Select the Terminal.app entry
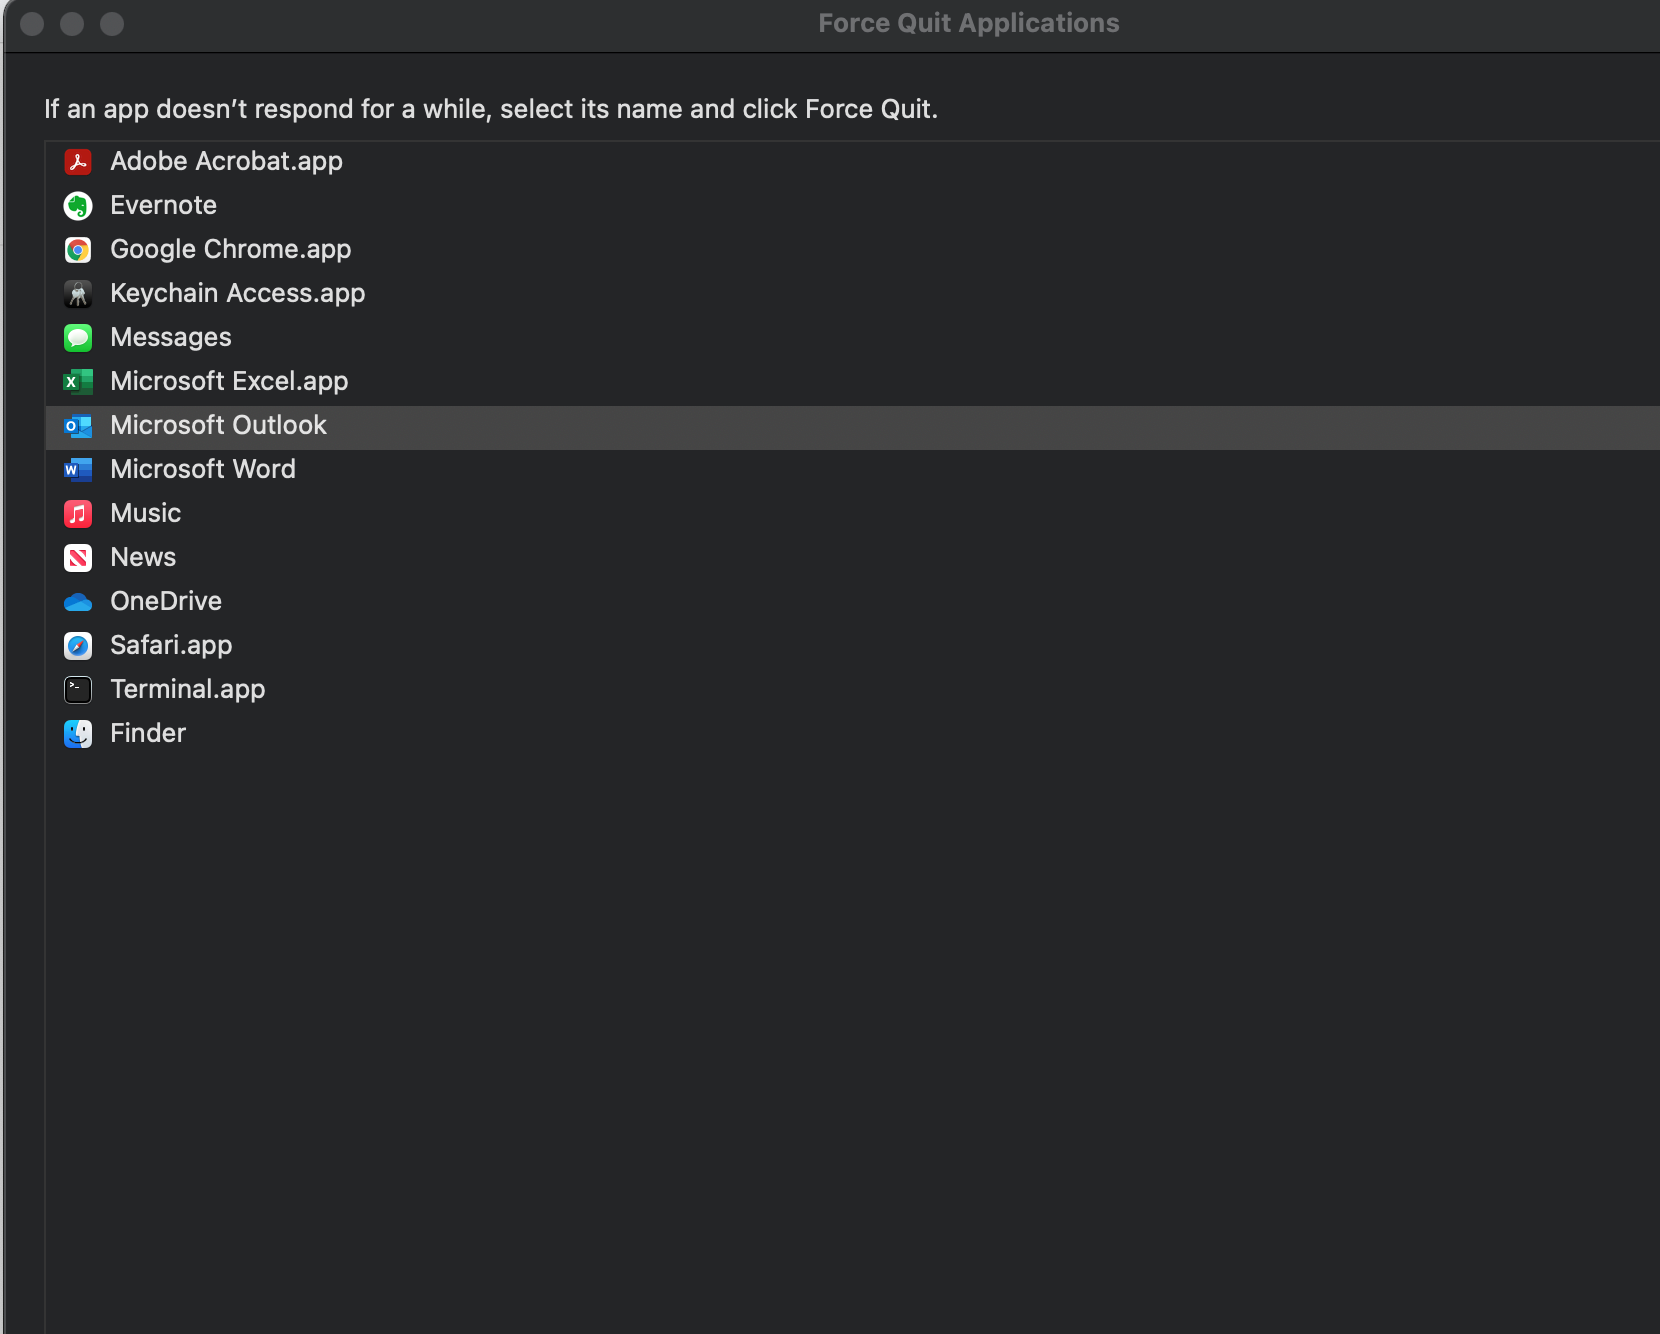The width and height of the screenshot is (1660, 1334). (x=187, y=689)
